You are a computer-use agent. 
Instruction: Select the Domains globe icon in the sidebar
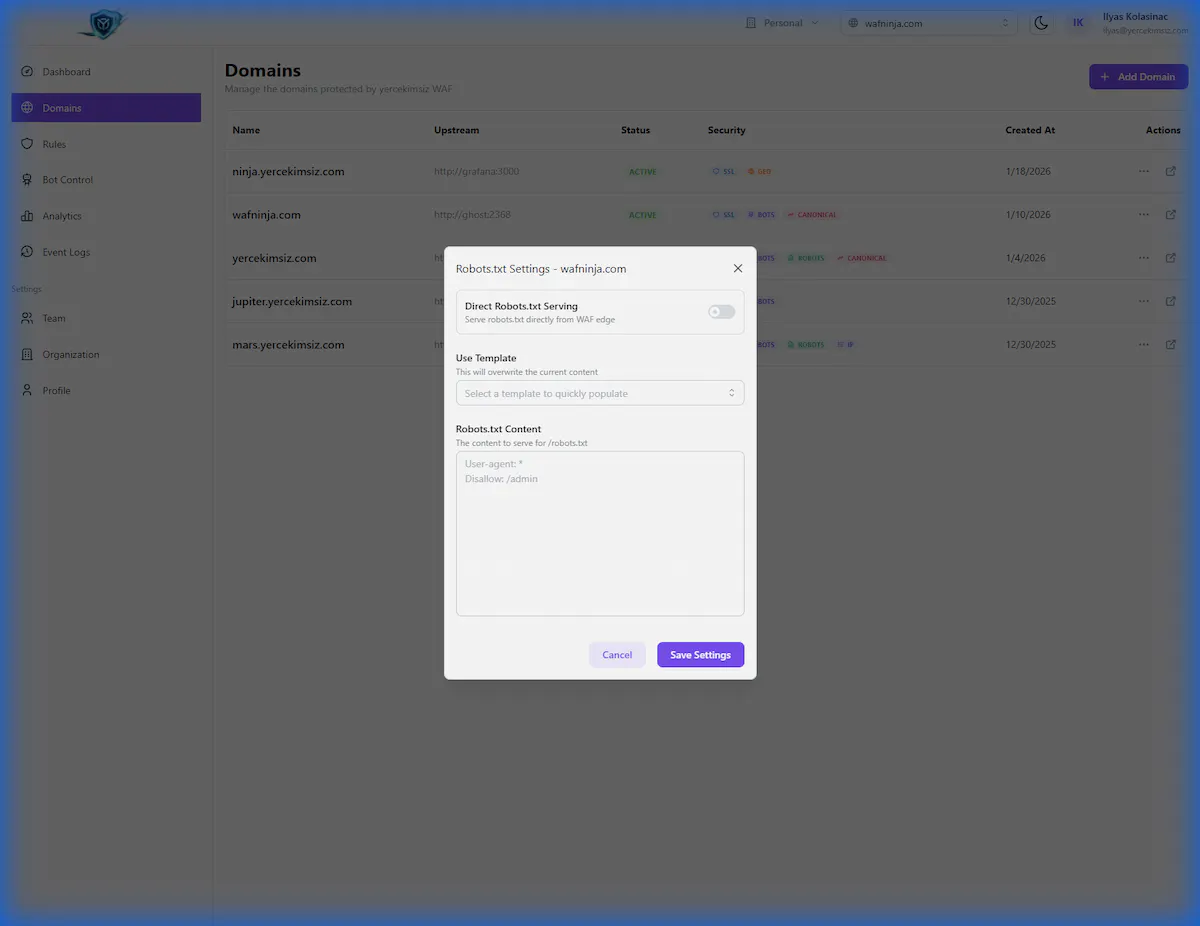27,108
